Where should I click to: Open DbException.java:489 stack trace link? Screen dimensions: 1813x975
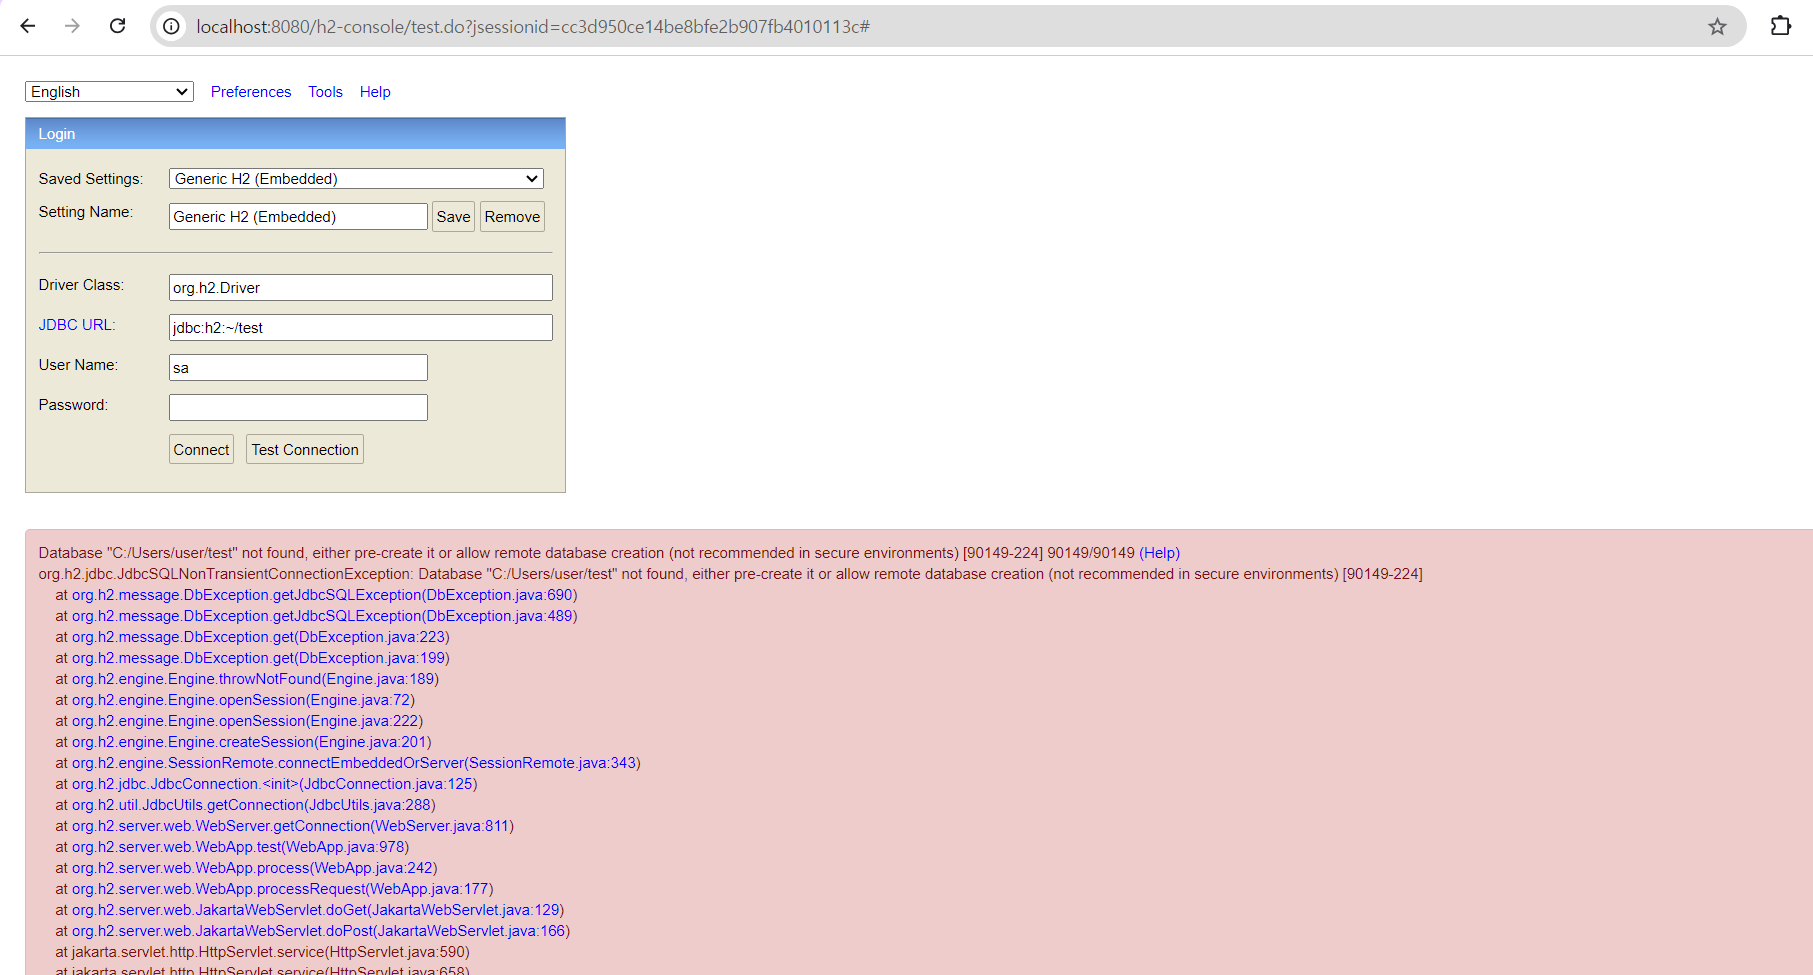[x=324, y=616]
